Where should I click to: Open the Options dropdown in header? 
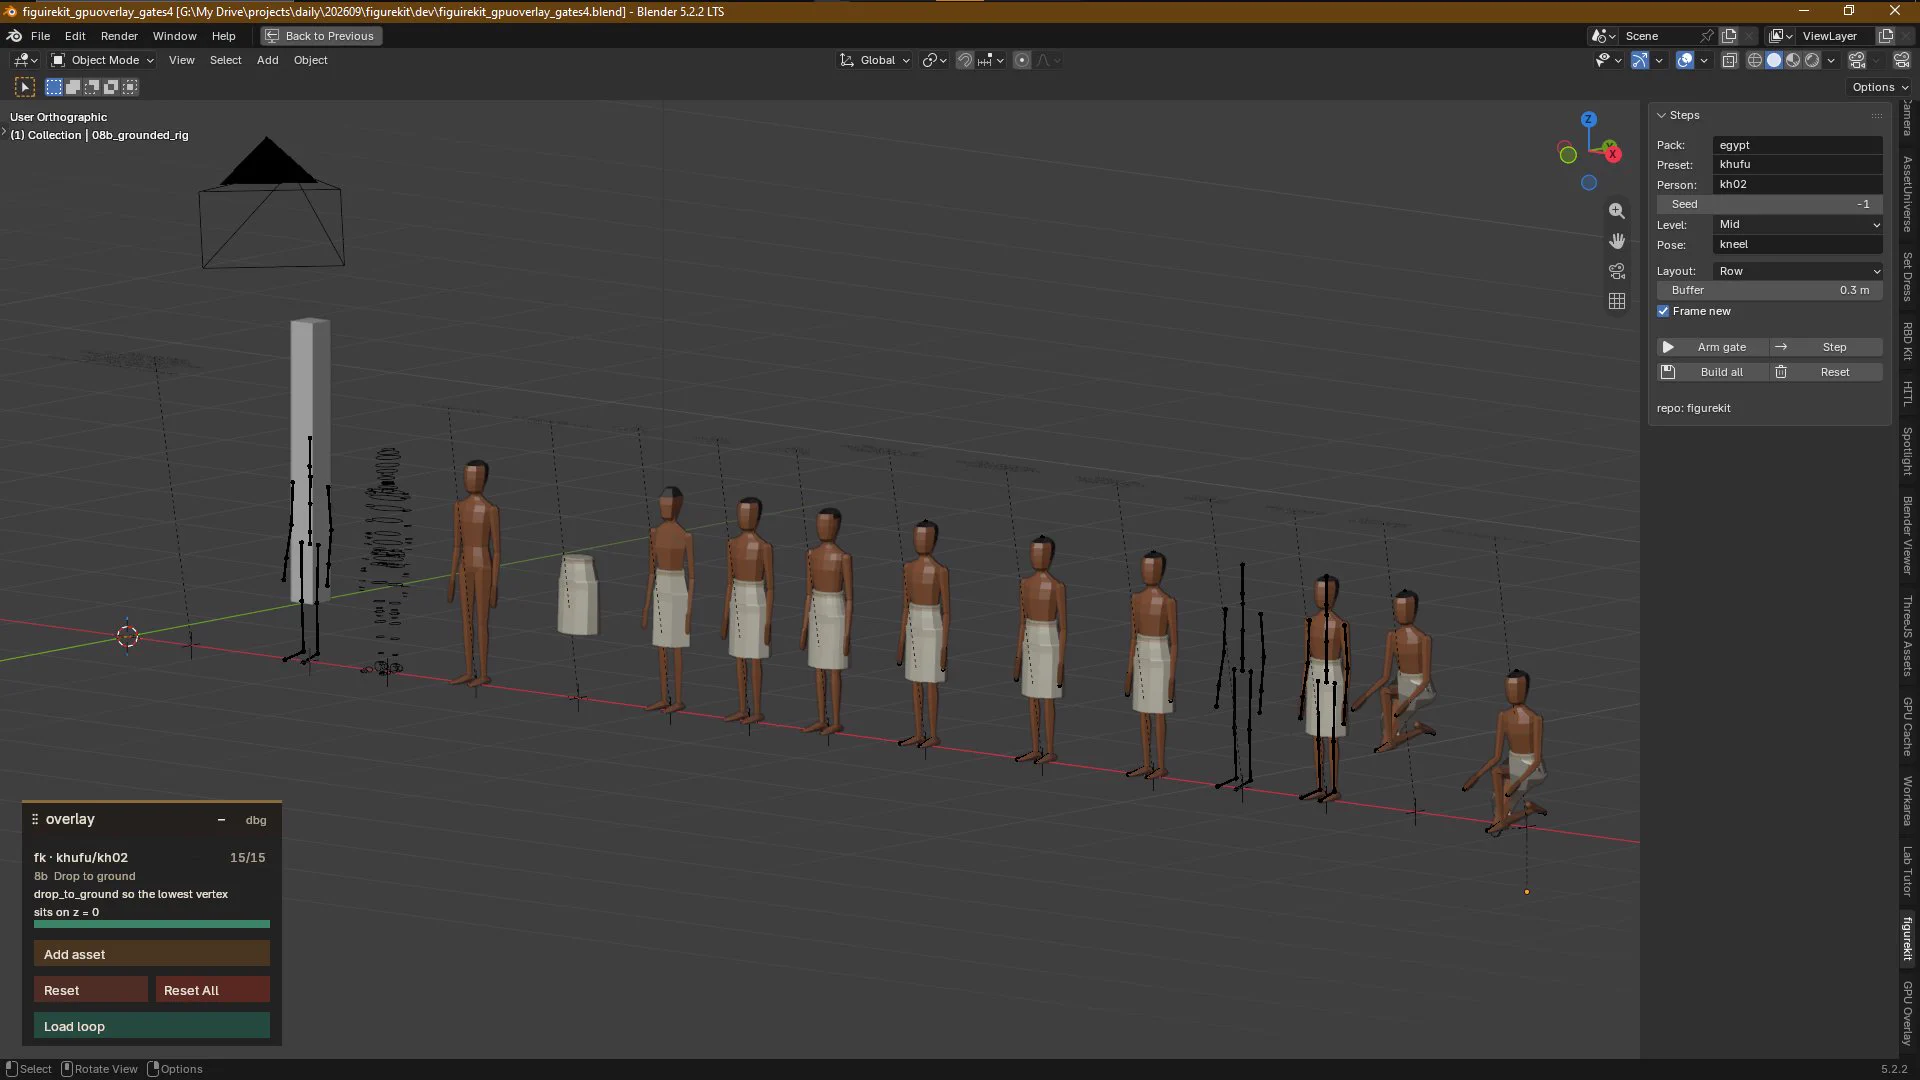tap(1880, 87)
